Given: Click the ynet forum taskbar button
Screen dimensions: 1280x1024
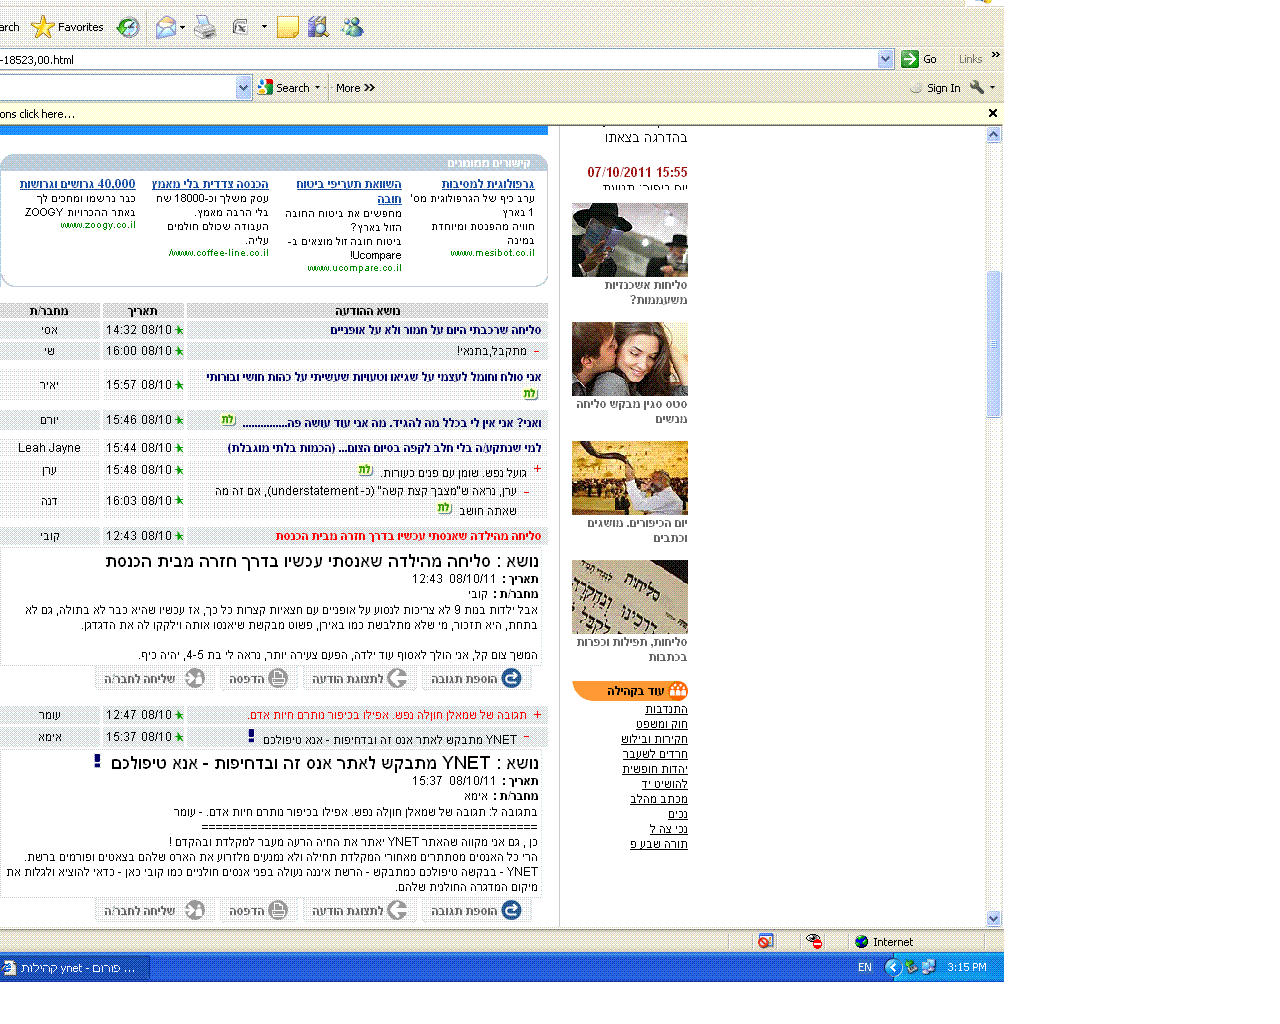Looking at the screenshot, I should click(76, 967).
